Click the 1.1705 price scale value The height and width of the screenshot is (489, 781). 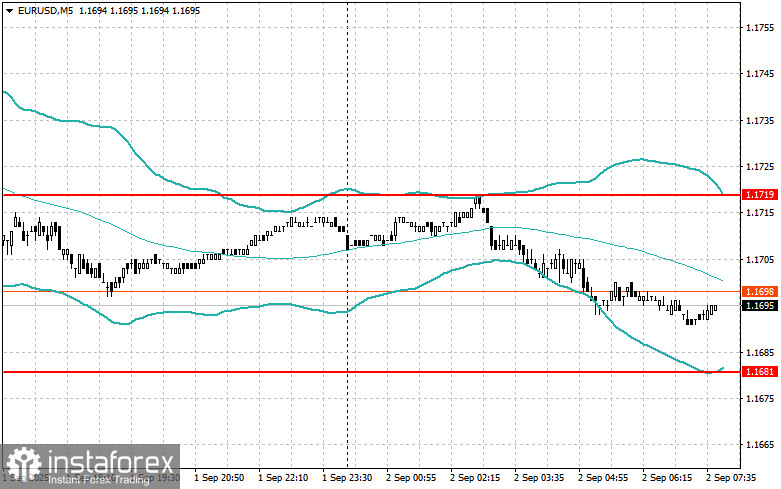760,259
